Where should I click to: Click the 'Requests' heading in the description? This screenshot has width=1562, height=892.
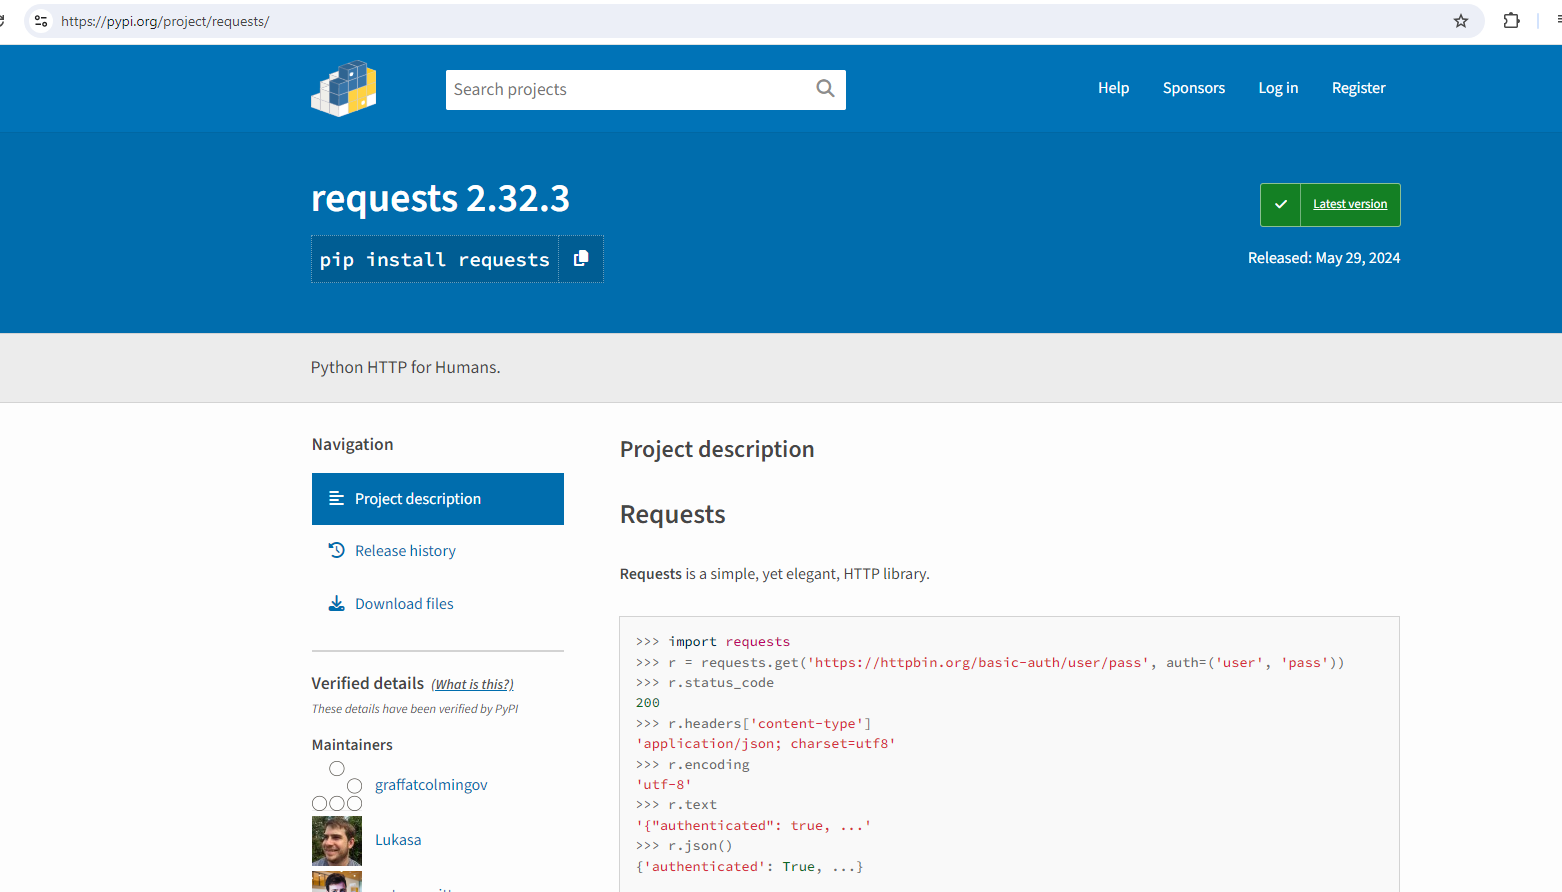point(673,514)
